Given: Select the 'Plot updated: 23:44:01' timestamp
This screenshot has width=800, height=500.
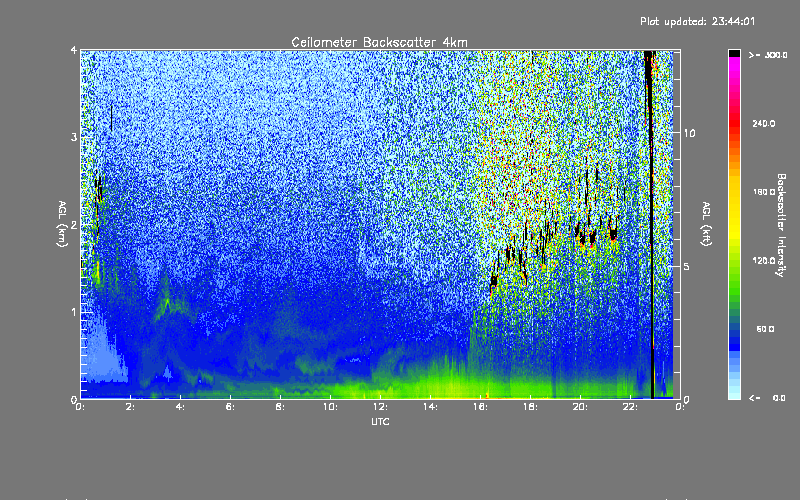Looking at the screenshot, I should click(697, 21).
